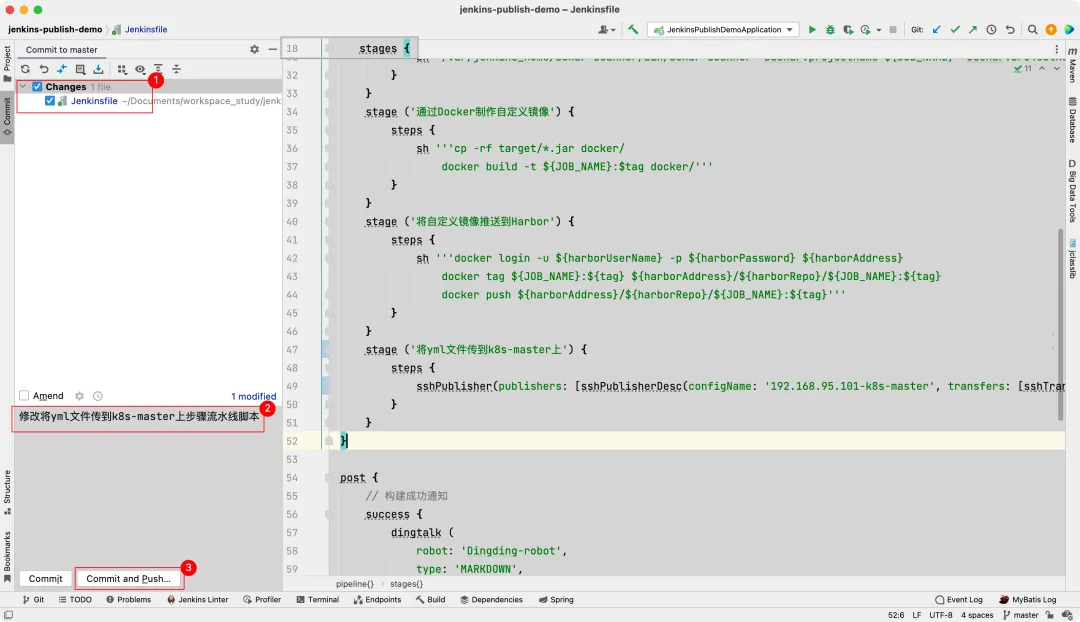Screen dimensions: 1080x622
Task: Click the Commit button
Action: [x=45, y=579]
